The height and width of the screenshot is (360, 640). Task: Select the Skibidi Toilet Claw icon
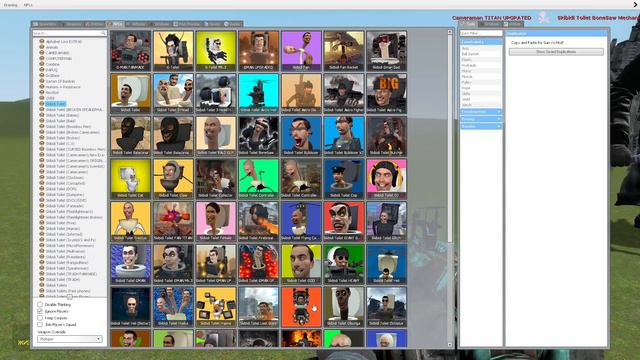pos(173,179)
